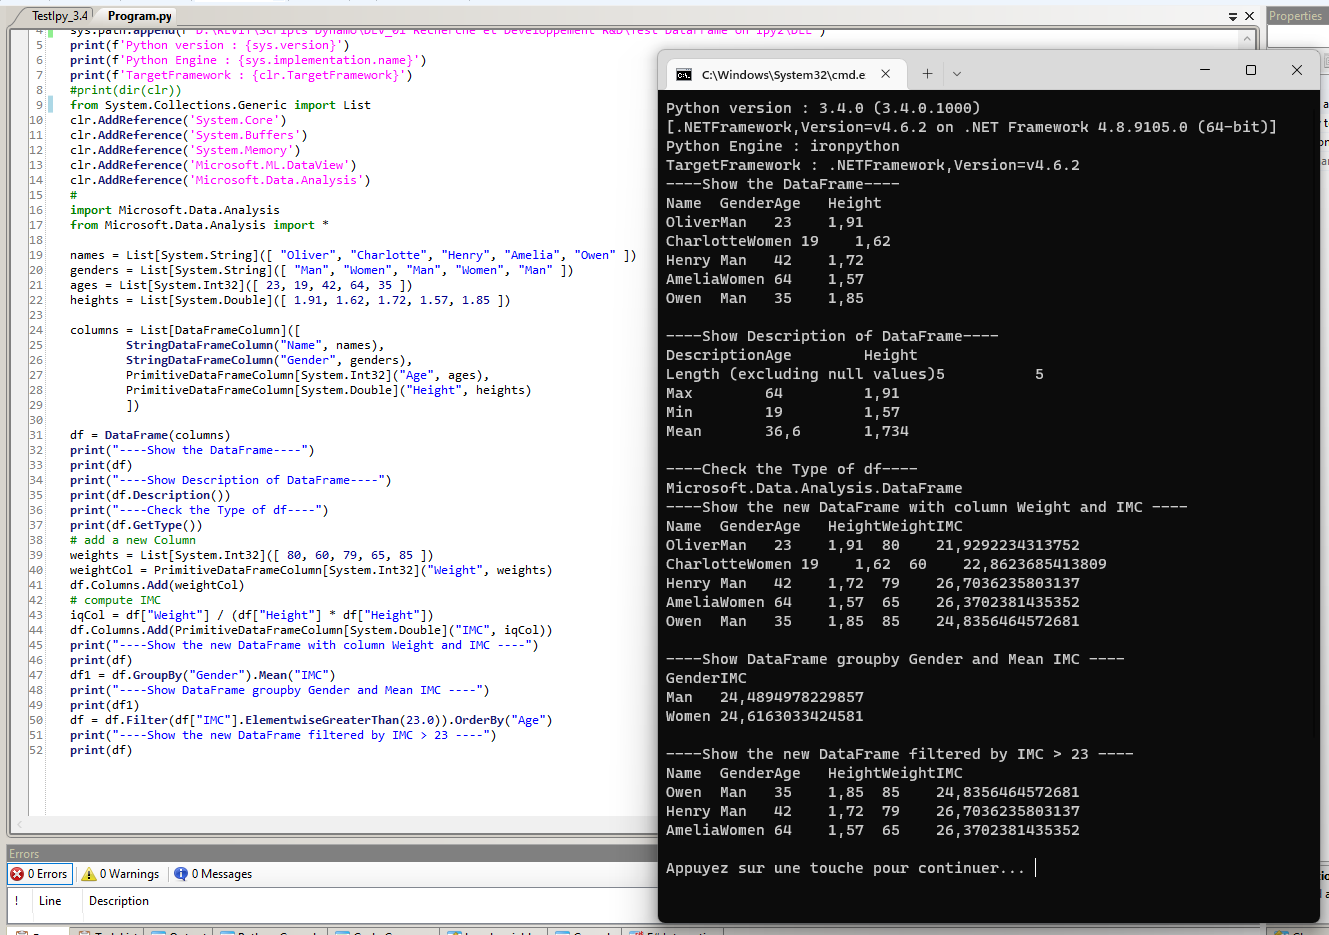Click the Errors panel title bar
Screen dimensions: 1329x935
point(332,853)
